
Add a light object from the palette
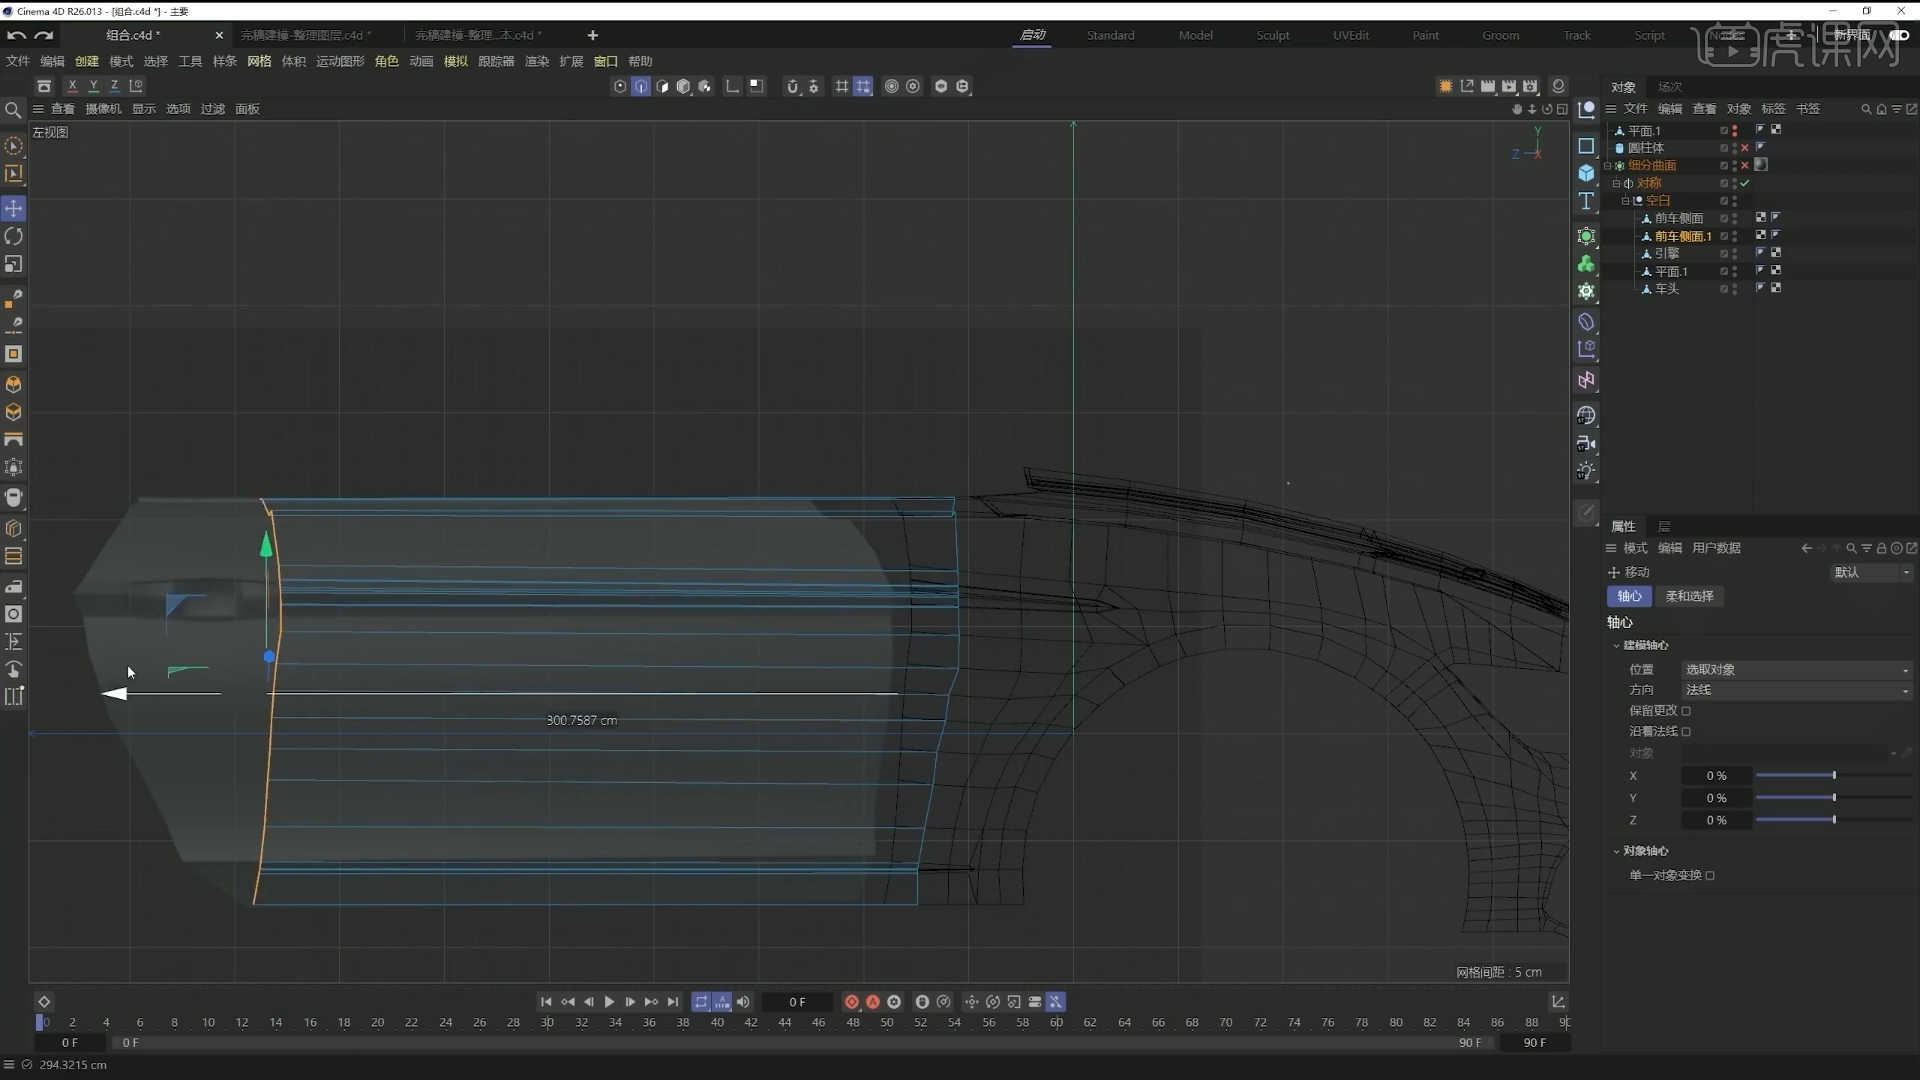1586,471
